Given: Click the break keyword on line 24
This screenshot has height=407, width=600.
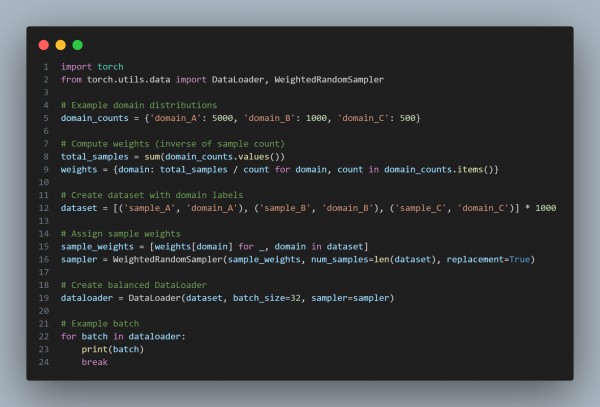Looking at the screenshot, I should pyautogui.click(x=95, y=362).
